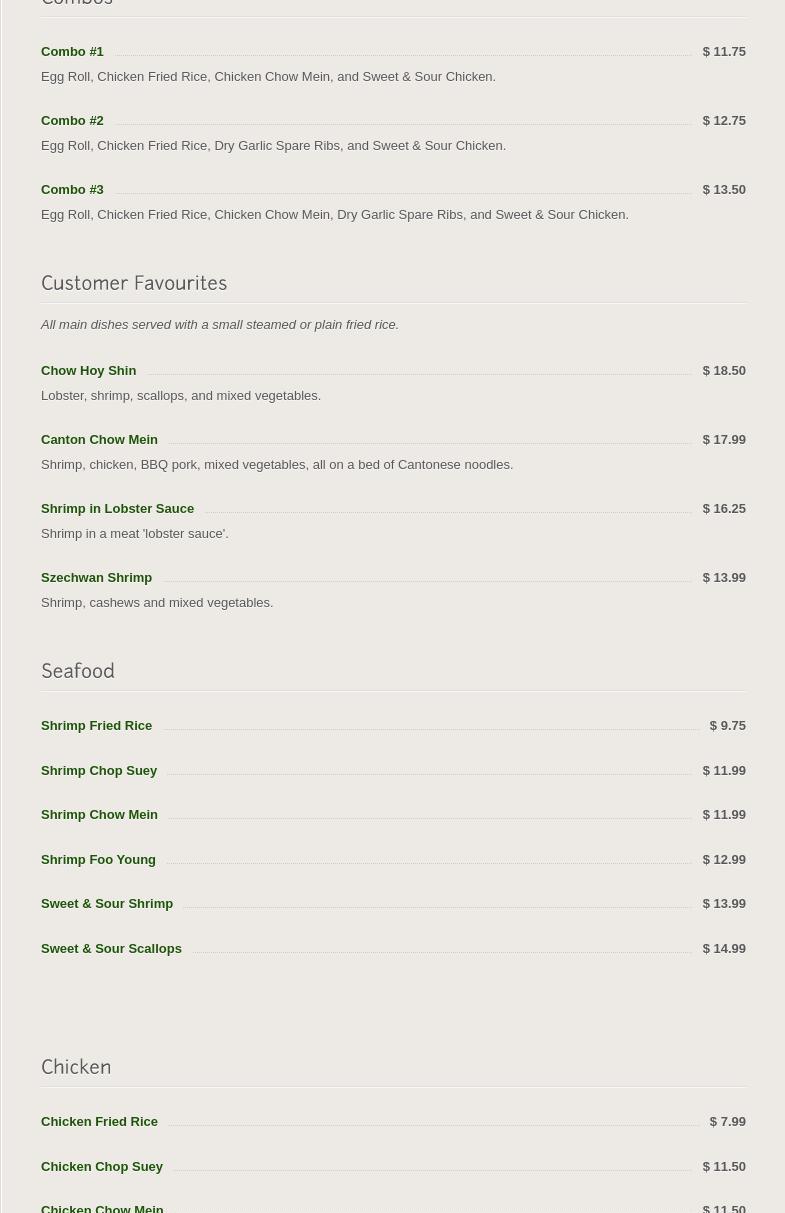The width and height of the screenshot is (785, 1213).
Task: Open Chicken Fried Rice item
Action: (99, 1122)
